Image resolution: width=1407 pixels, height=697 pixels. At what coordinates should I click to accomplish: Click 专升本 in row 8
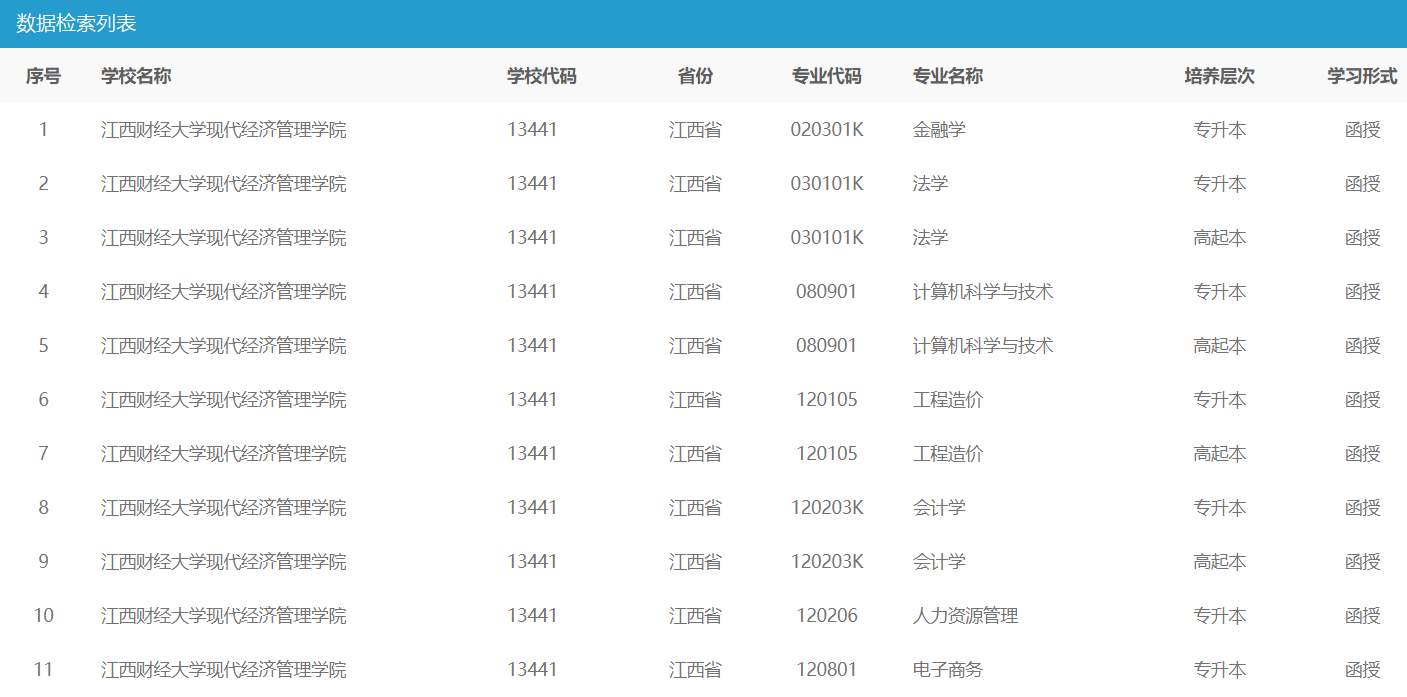pyautogui.click(x=1220, y=508)
